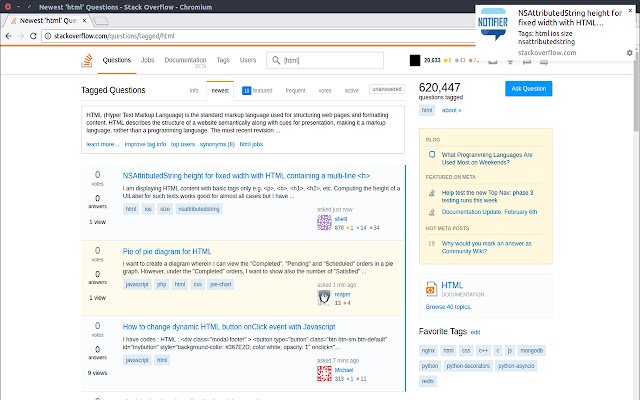Open synonyms link
Screen dimensions: 640x400
point(217,144)
